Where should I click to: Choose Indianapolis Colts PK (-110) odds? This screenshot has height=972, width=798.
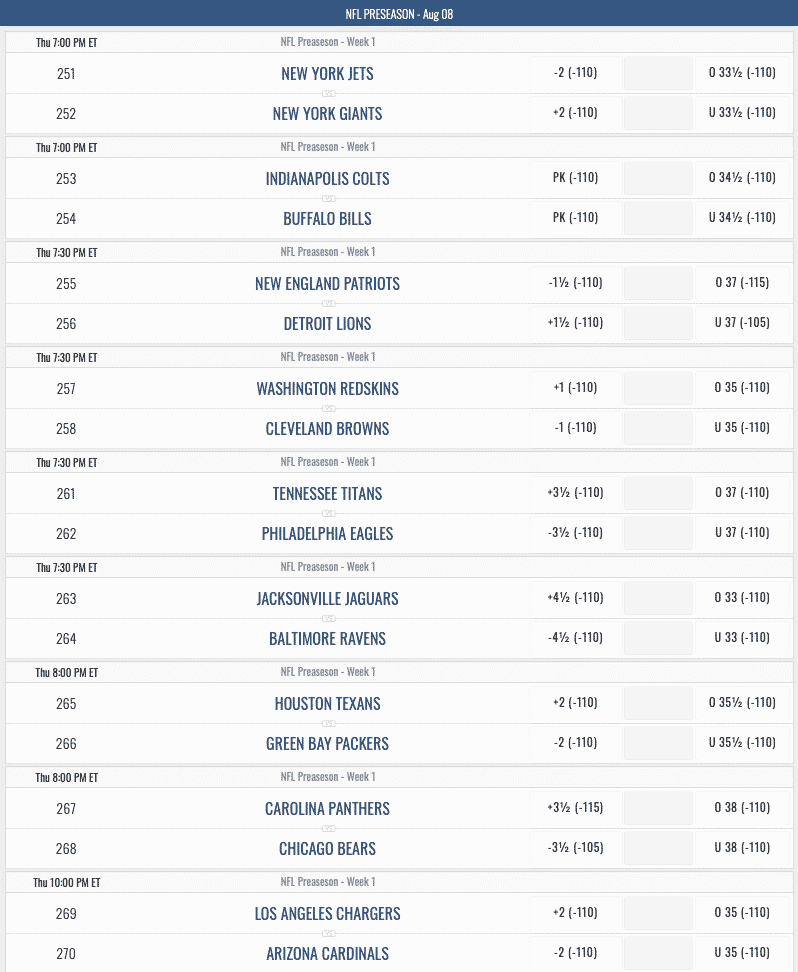click(575, 178)
